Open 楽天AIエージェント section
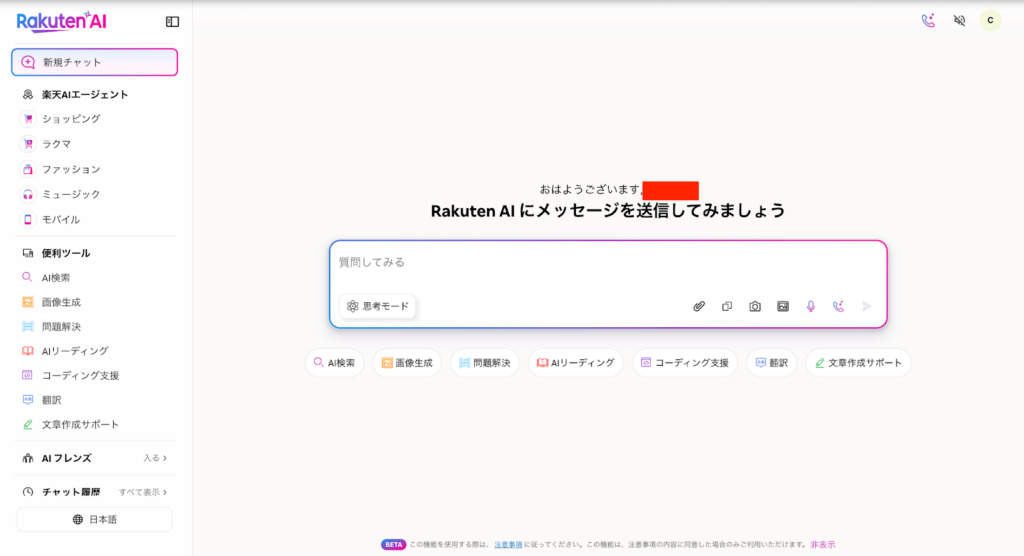The image size is (1024, 556). (x=85, y=94)
